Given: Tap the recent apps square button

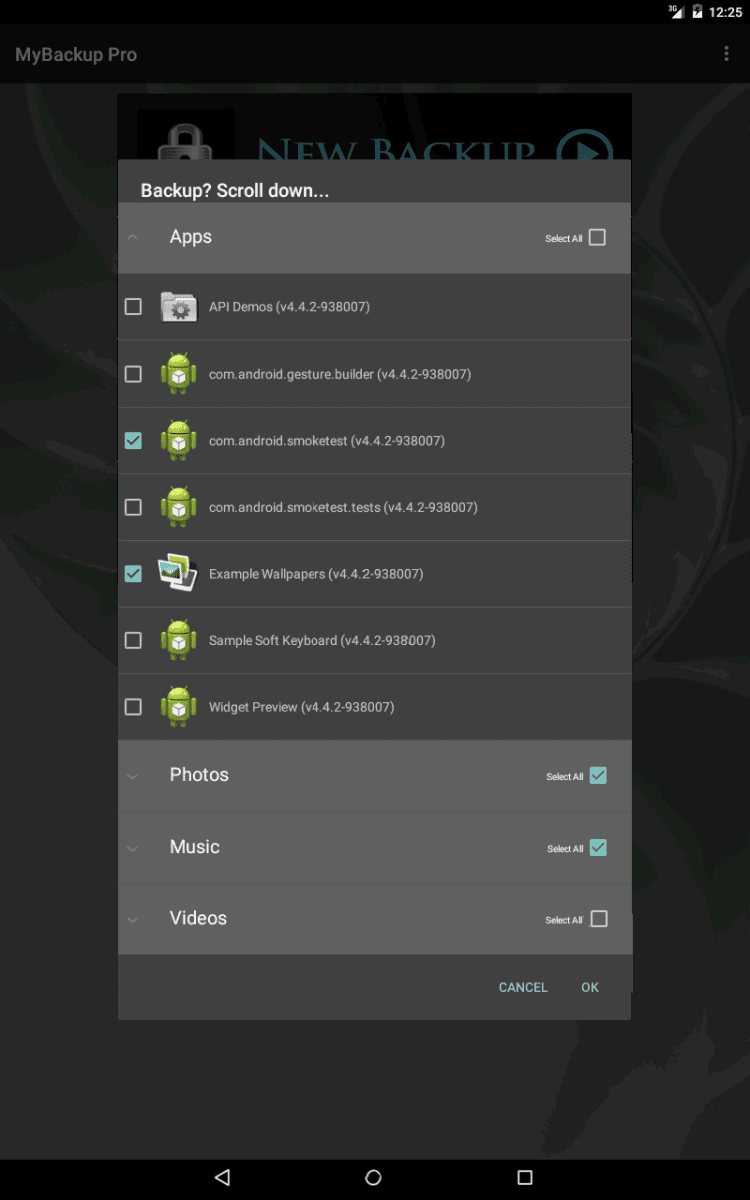Looking at the screenshot, I should pos(525,1177).
